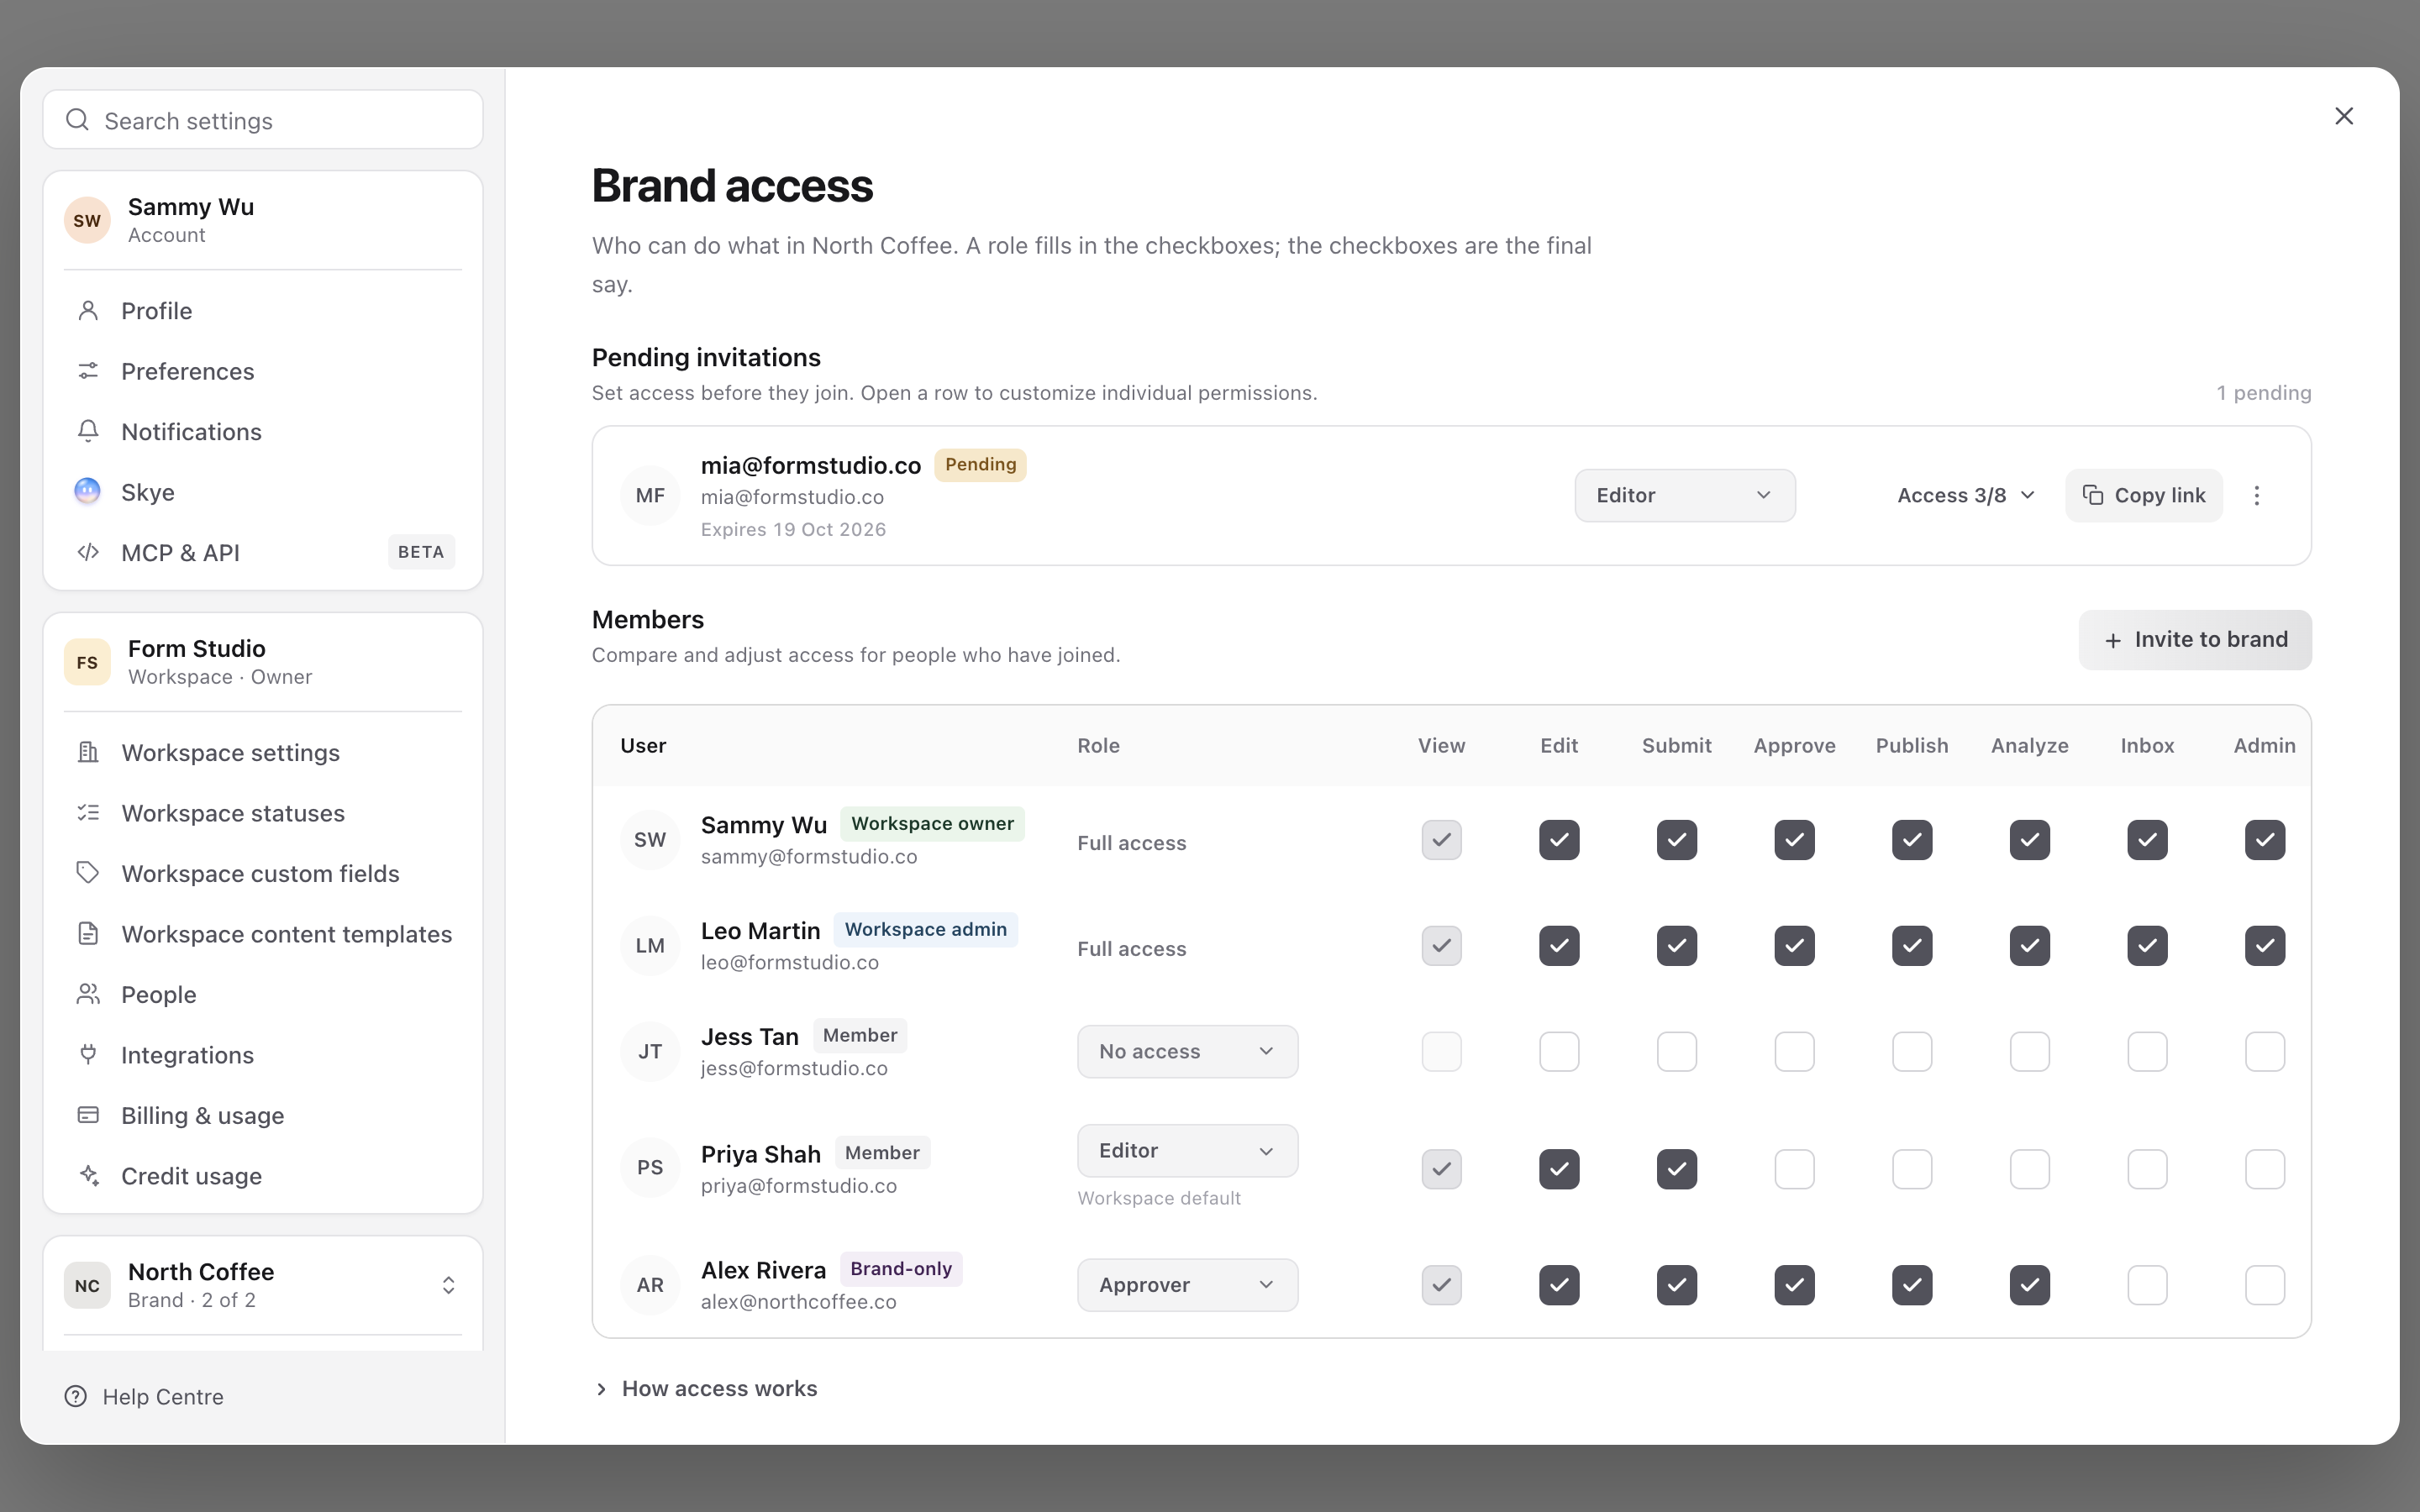Toggle Edit checkbox for Jess Tan

pos(1559,1052)
